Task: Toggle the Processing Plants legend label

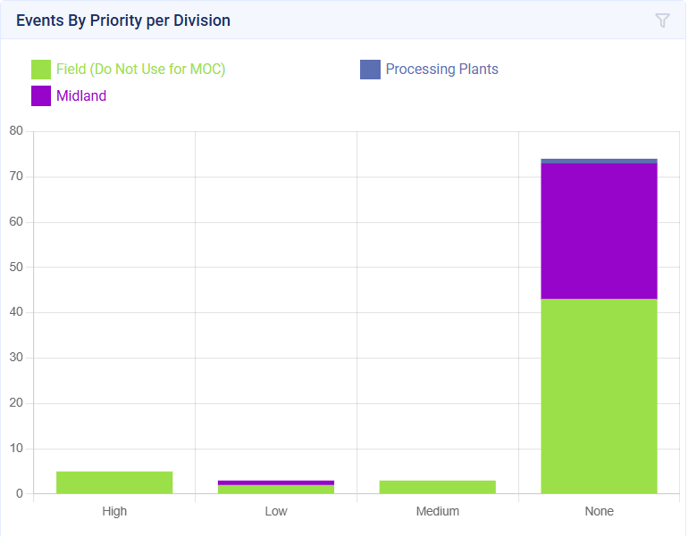Action: [x=441, y=69]
